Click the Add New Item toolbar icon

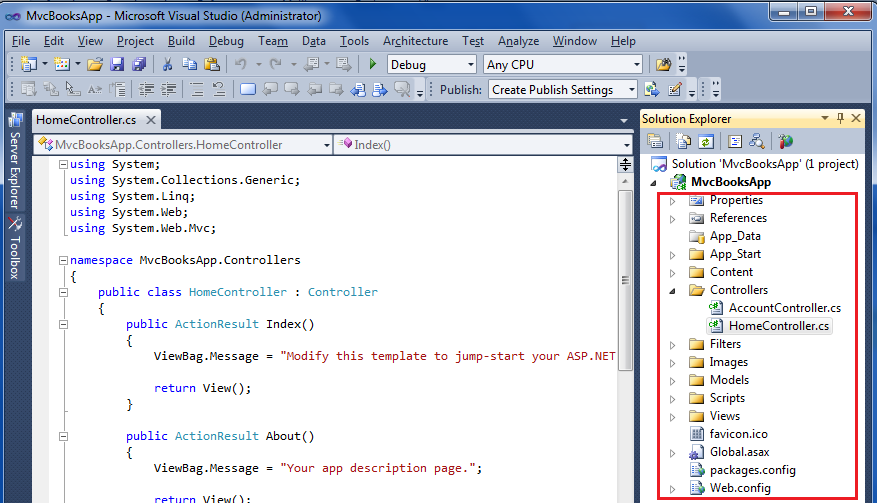tap(62, 64)
